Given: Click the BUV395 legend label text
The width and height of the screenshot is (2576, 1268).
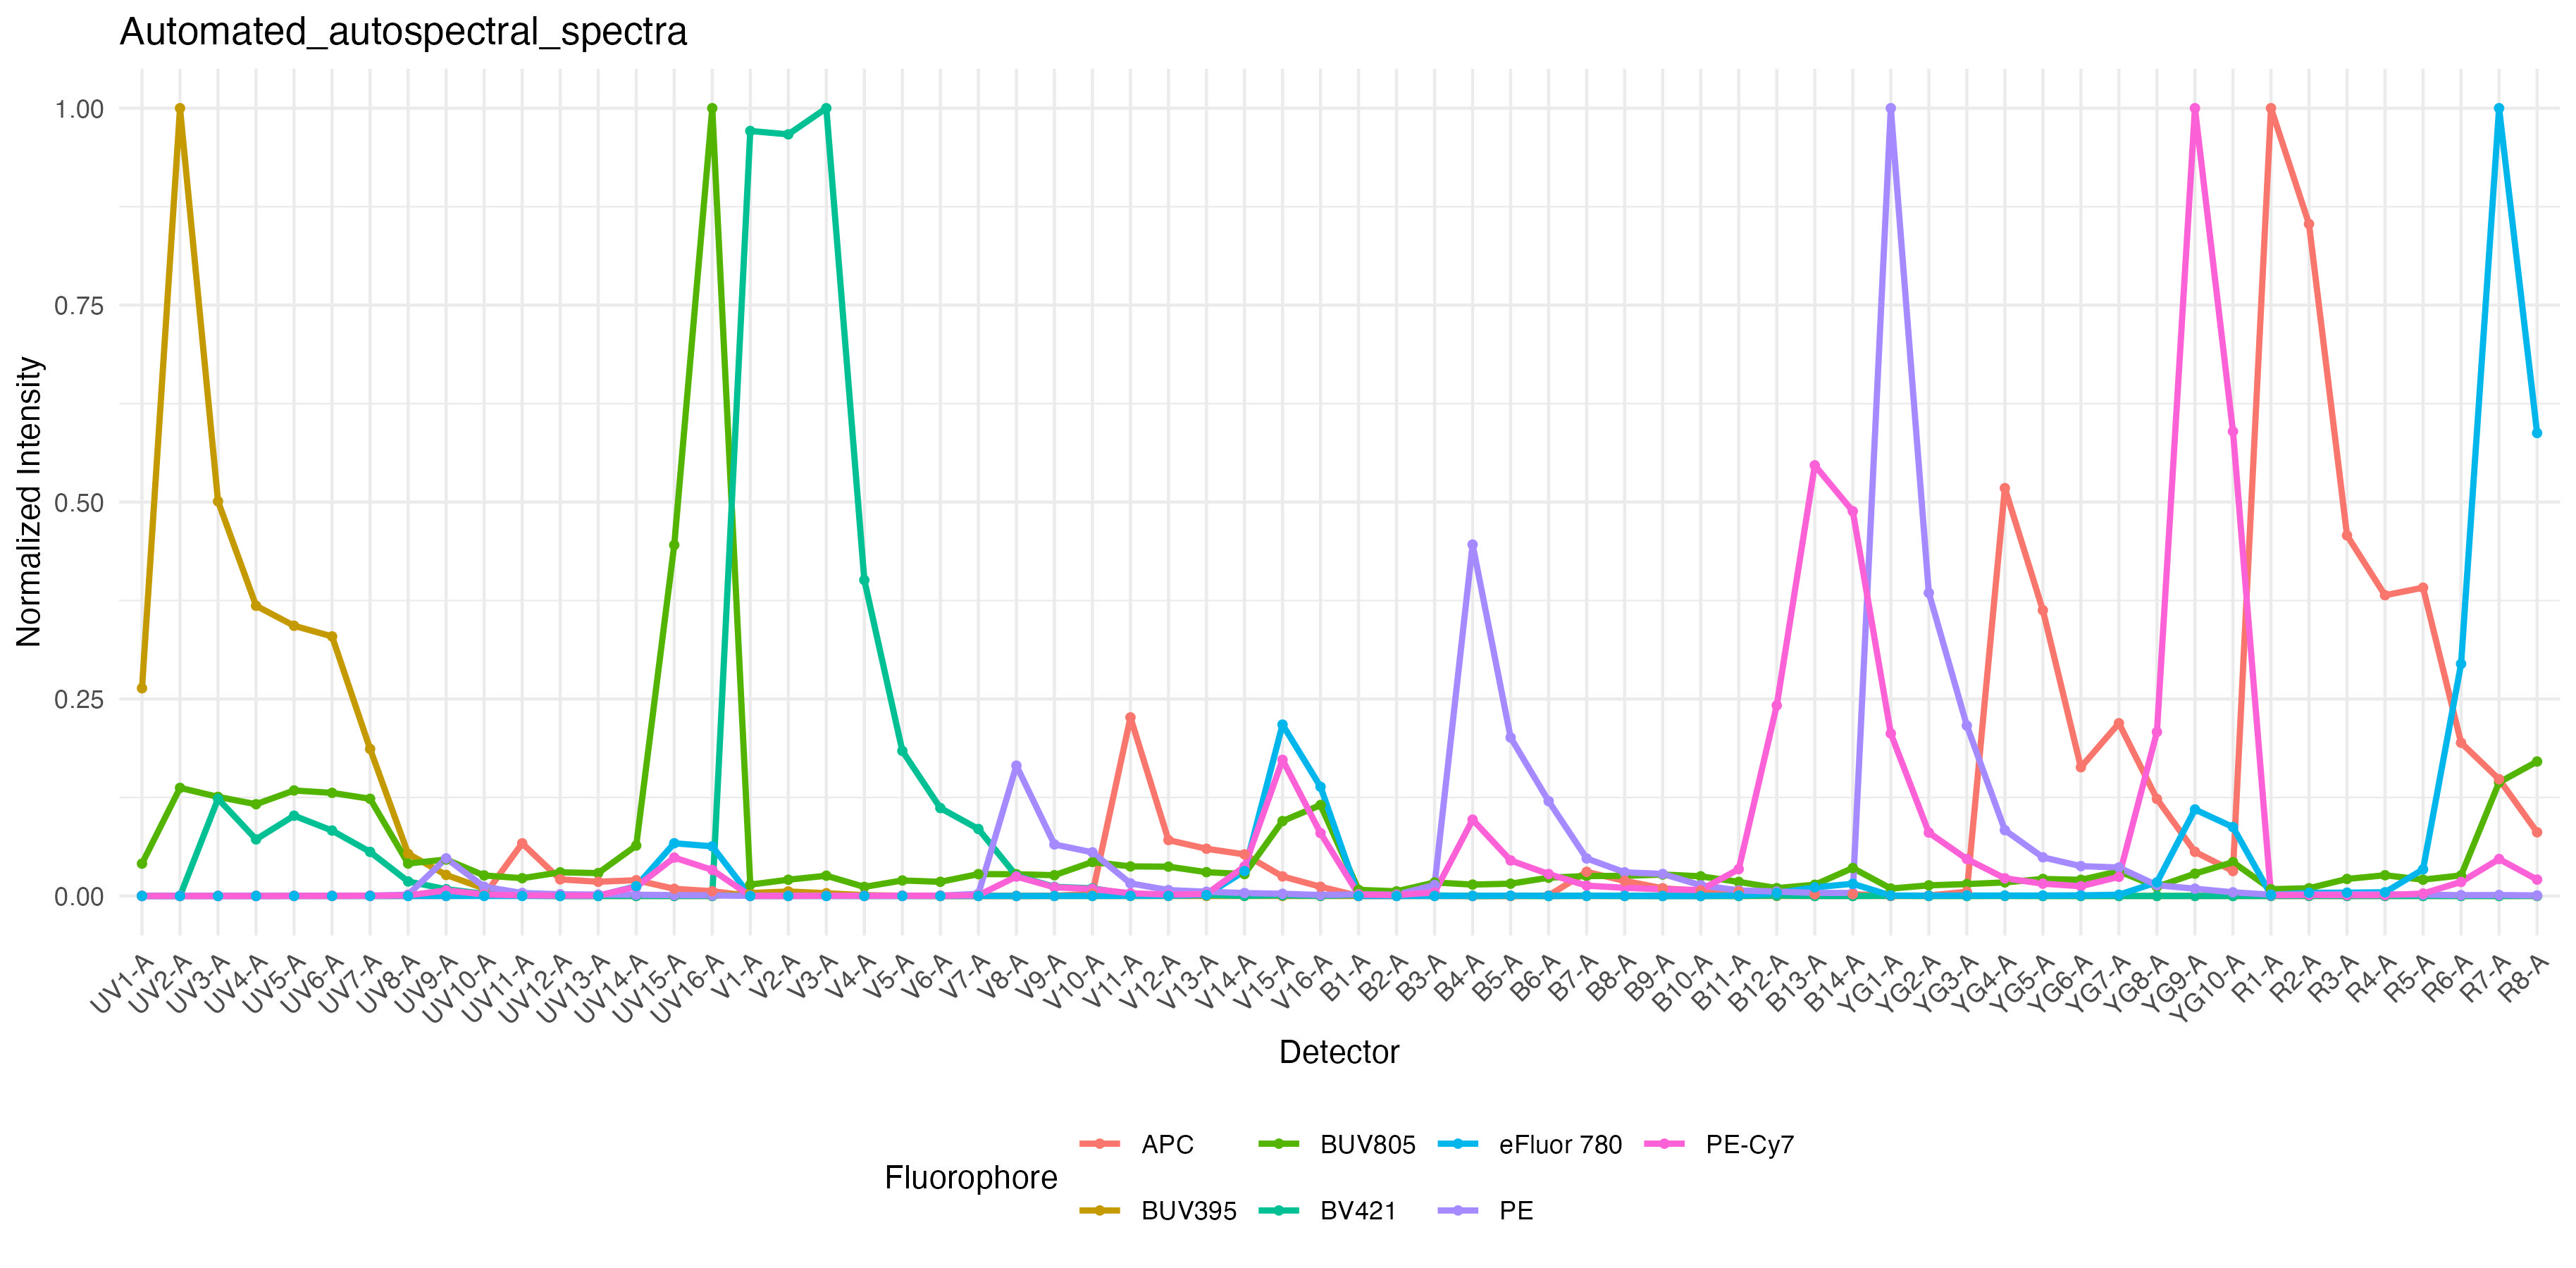Looking at the screenshot, I should (x=1189, y=1211).
